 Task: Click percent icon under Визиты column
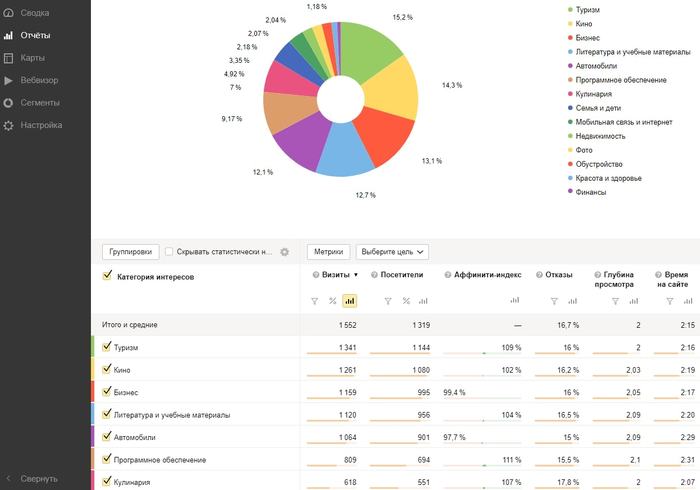point(332,301)
